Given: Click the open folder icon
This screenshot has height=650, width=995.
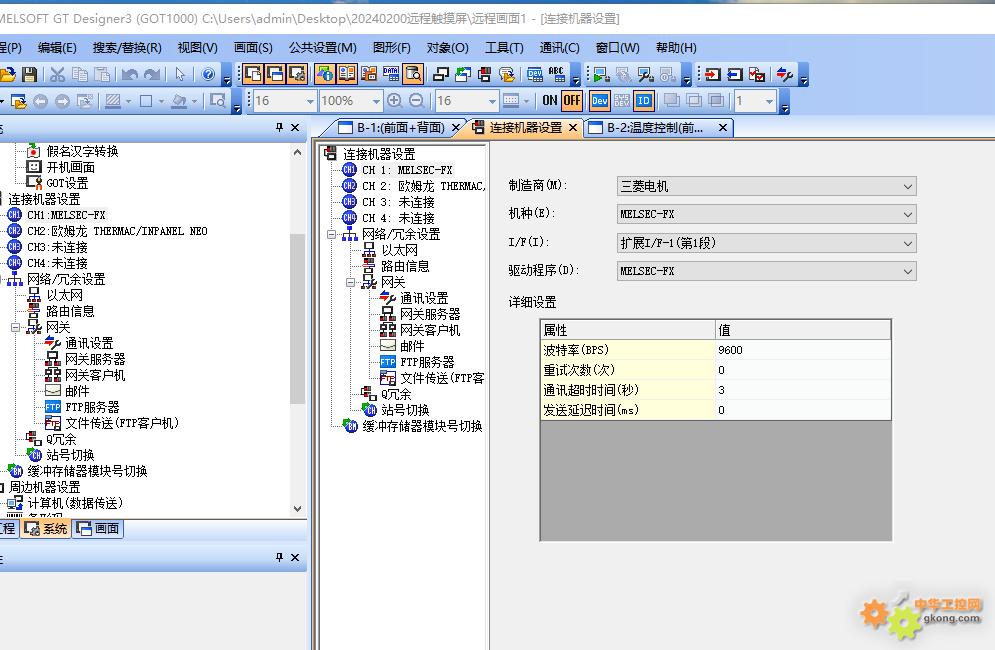Looking at the screenshot, I should pos(7,74).
